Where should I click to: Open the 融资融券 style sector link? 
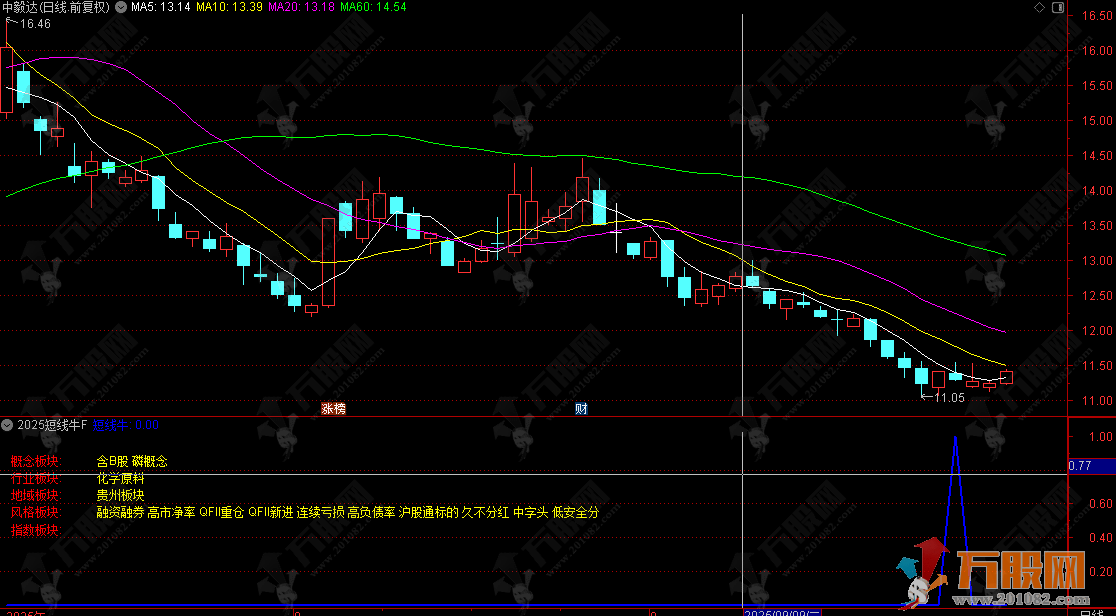click(x=120, y=512)
